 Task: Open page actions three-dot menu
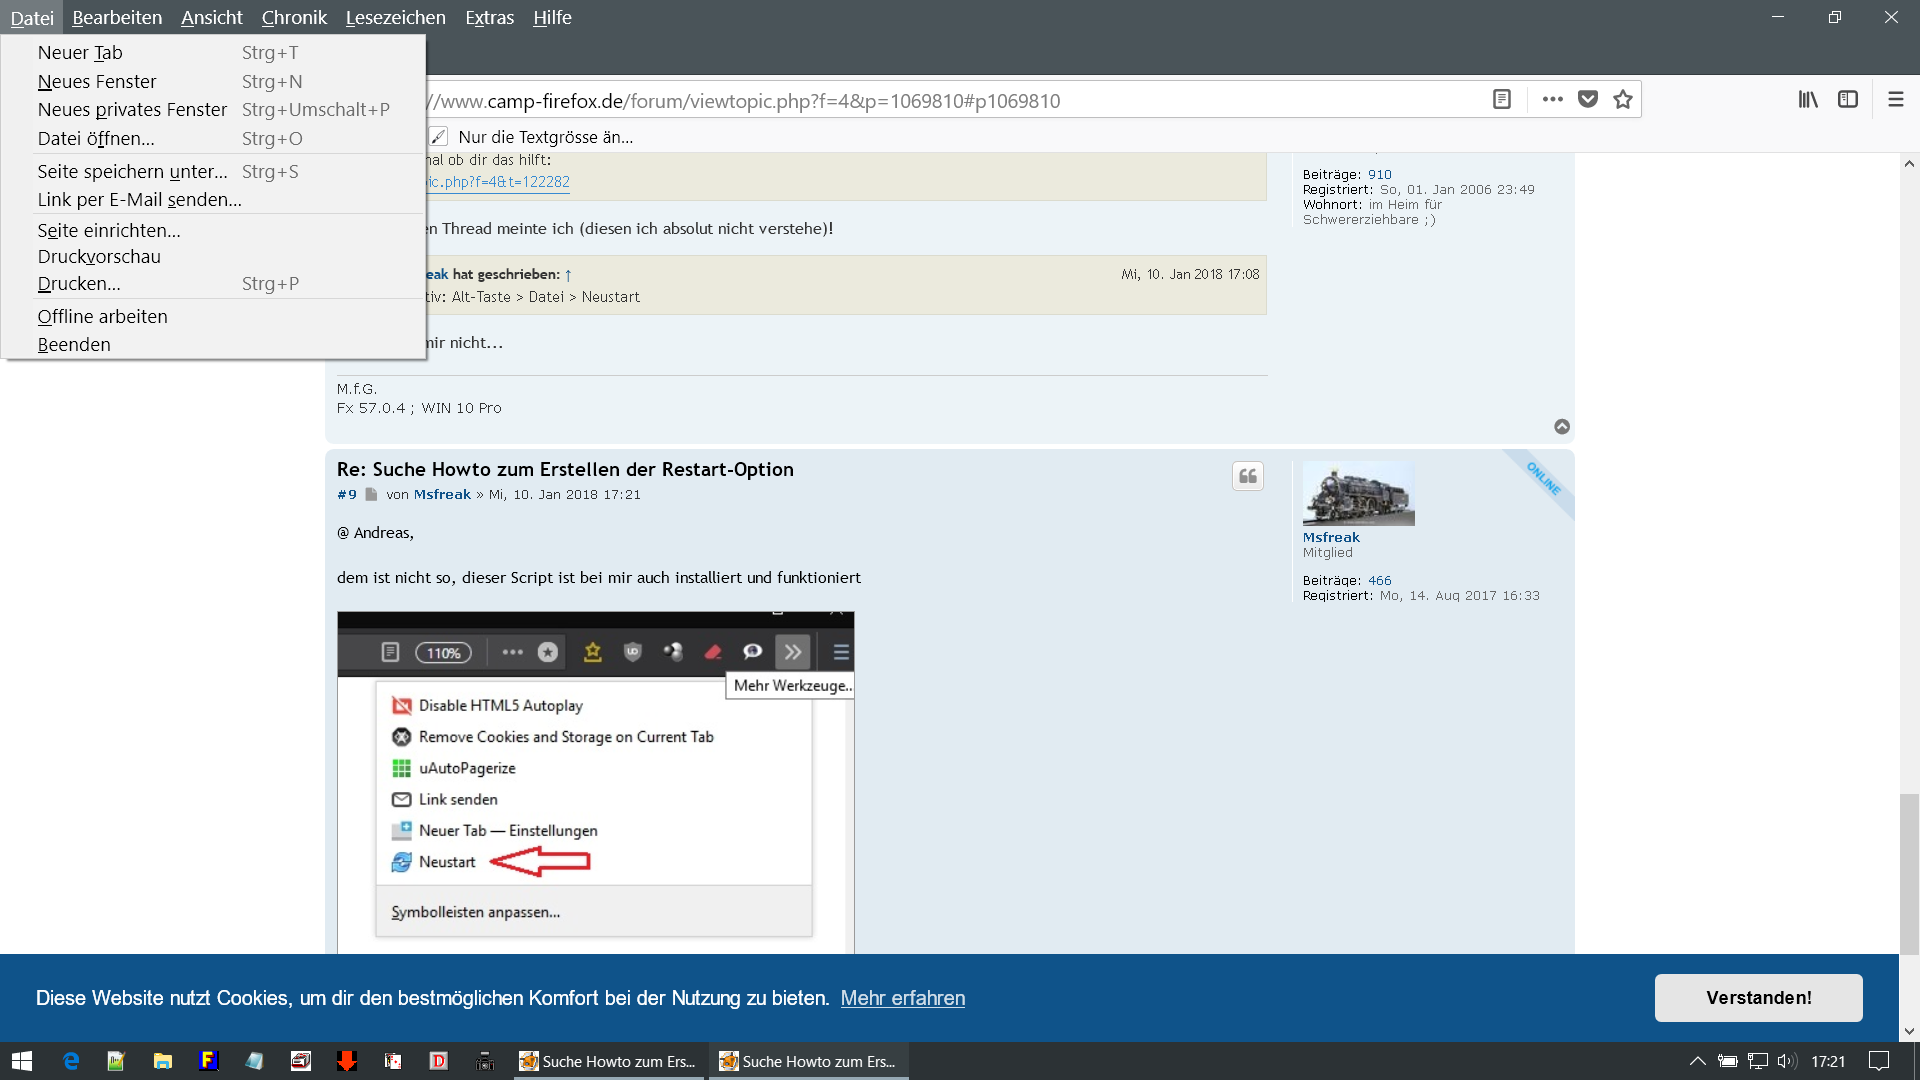point(1552,99)
